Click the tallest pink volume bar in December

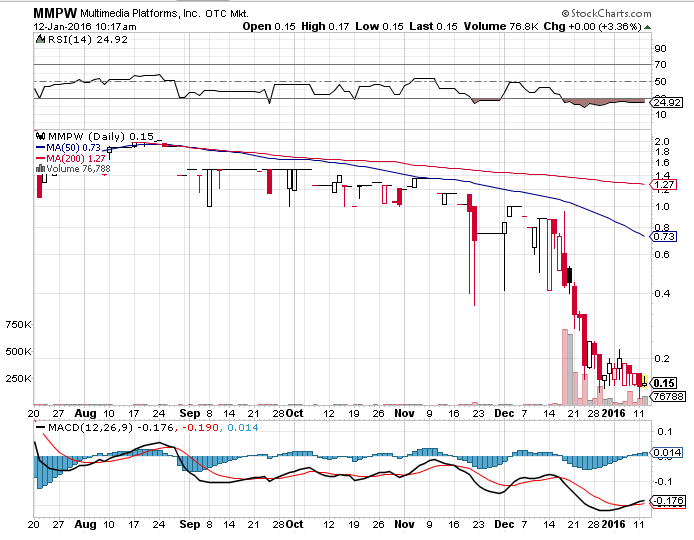[565, 366]
